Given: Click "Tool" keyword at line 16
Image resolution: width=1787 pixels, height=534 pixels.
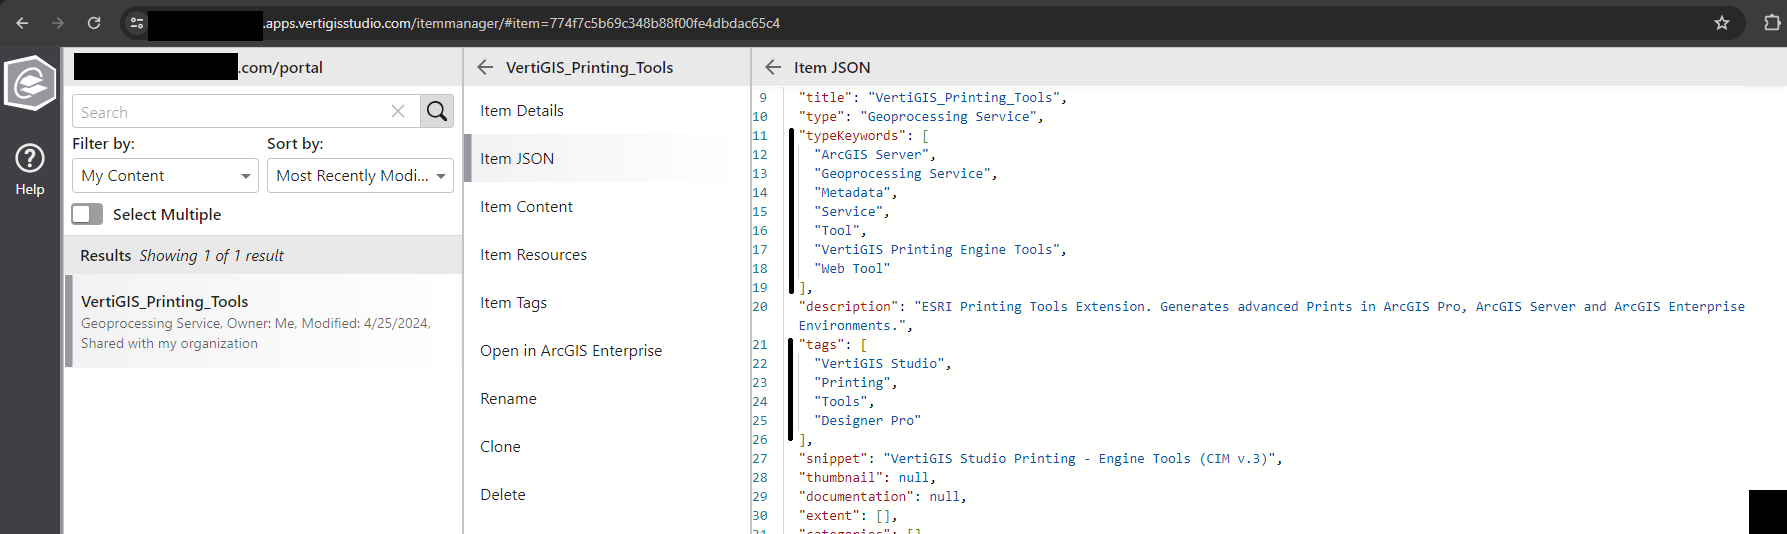Looking at the screenshot, I should pyautogui.click(x=837, y=231).
